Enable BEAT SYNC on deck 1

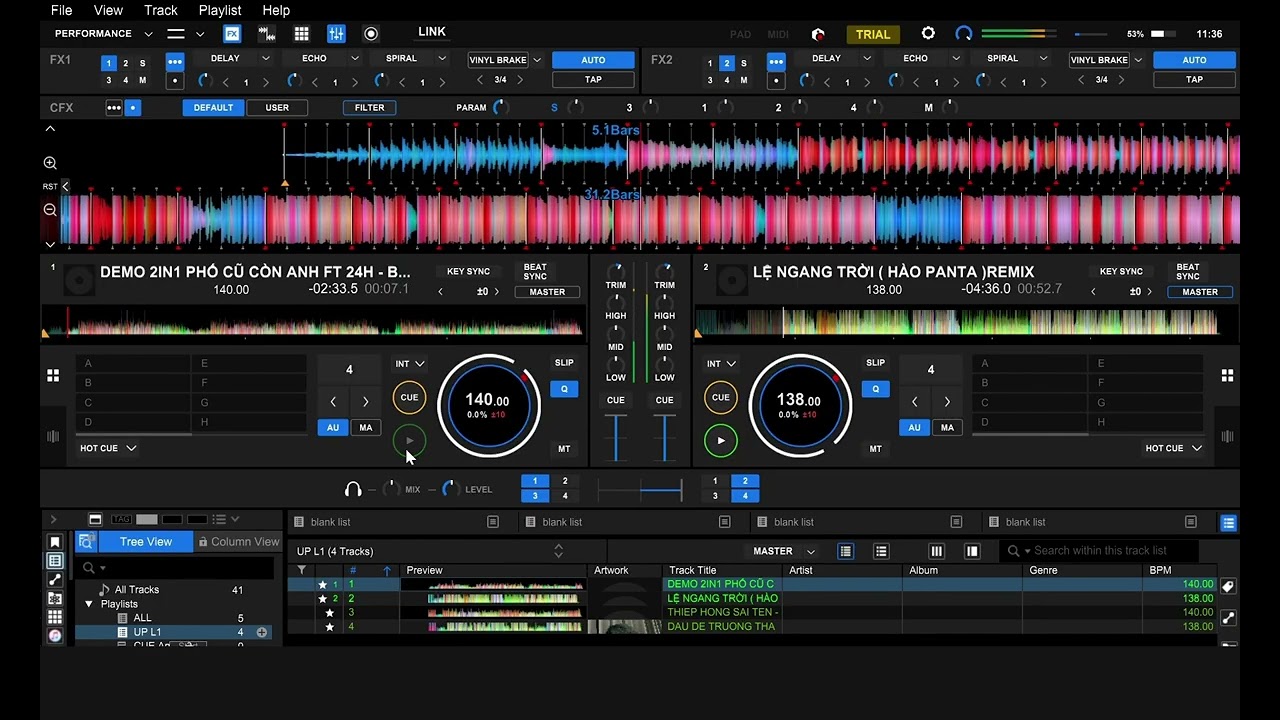[x=535, y=272]
